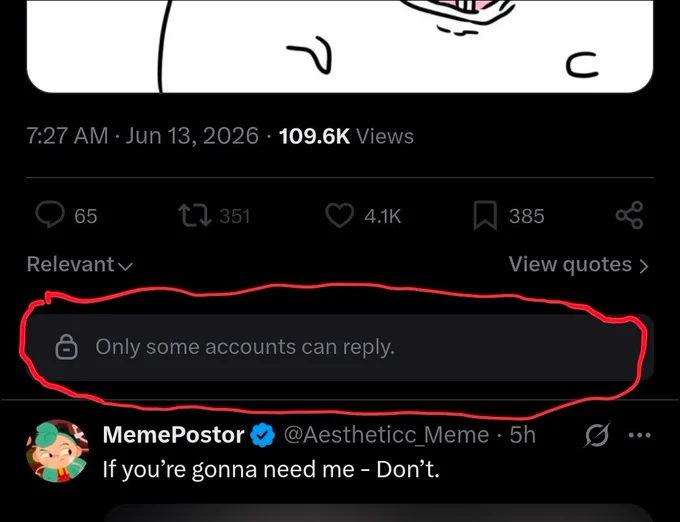This screenshot has height=522, width=680.
Task: Tap the View quotes arrow chevron
Action: pyautogui.click(x=644, y=266)
